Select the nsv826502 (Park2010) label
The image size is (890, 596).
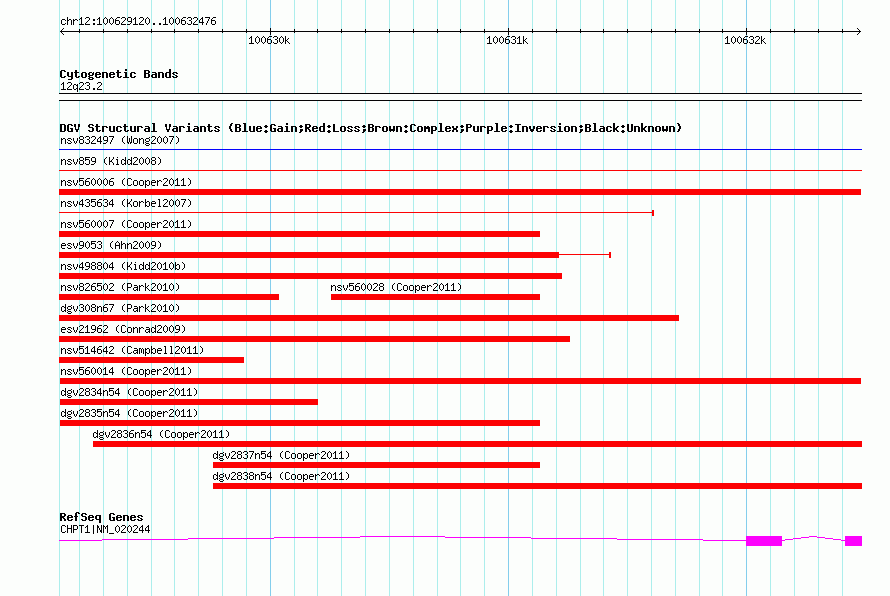[x=120, y=287]
